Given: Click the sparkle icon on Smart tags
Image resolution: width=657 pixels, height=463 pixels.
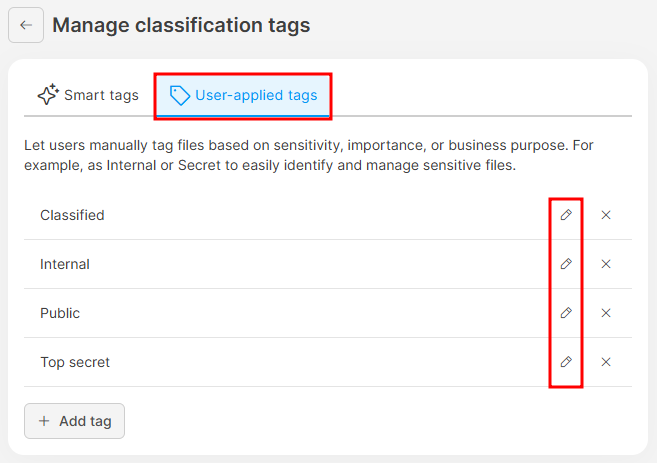Looking at the screenshot, I should pyautogui.click(x=47, y=96).
